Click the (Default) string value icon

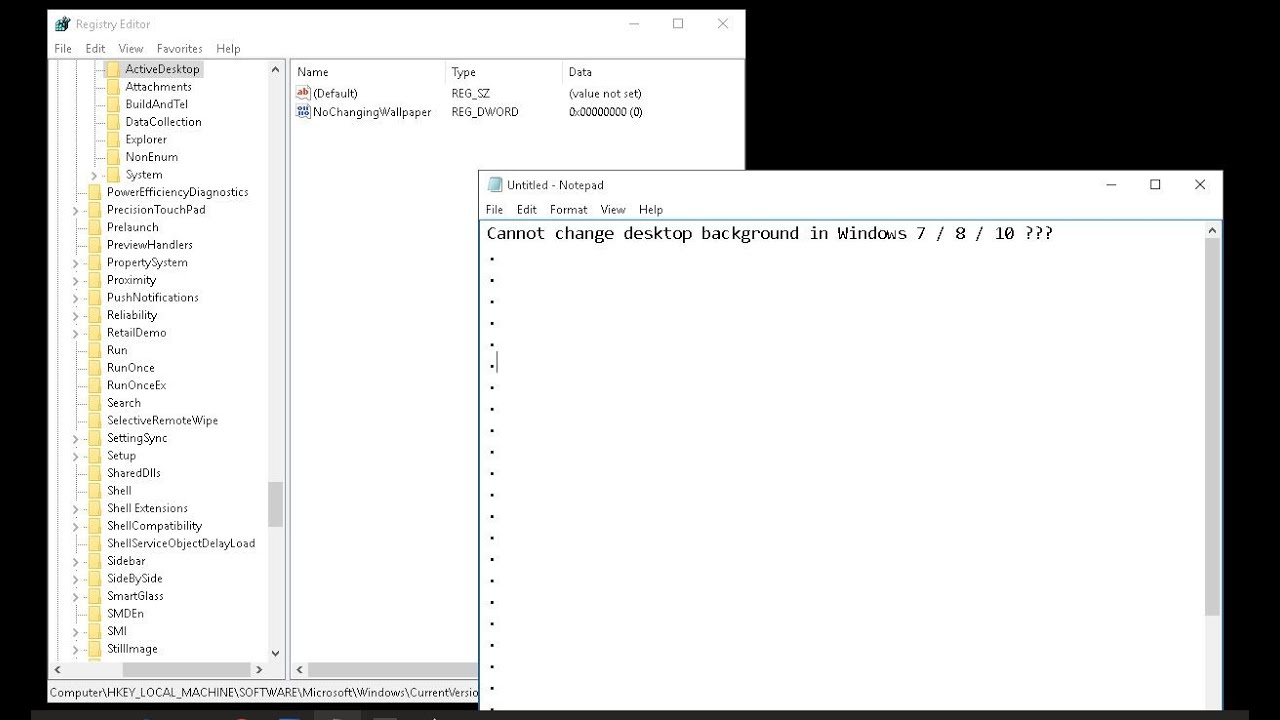(304, 93)
